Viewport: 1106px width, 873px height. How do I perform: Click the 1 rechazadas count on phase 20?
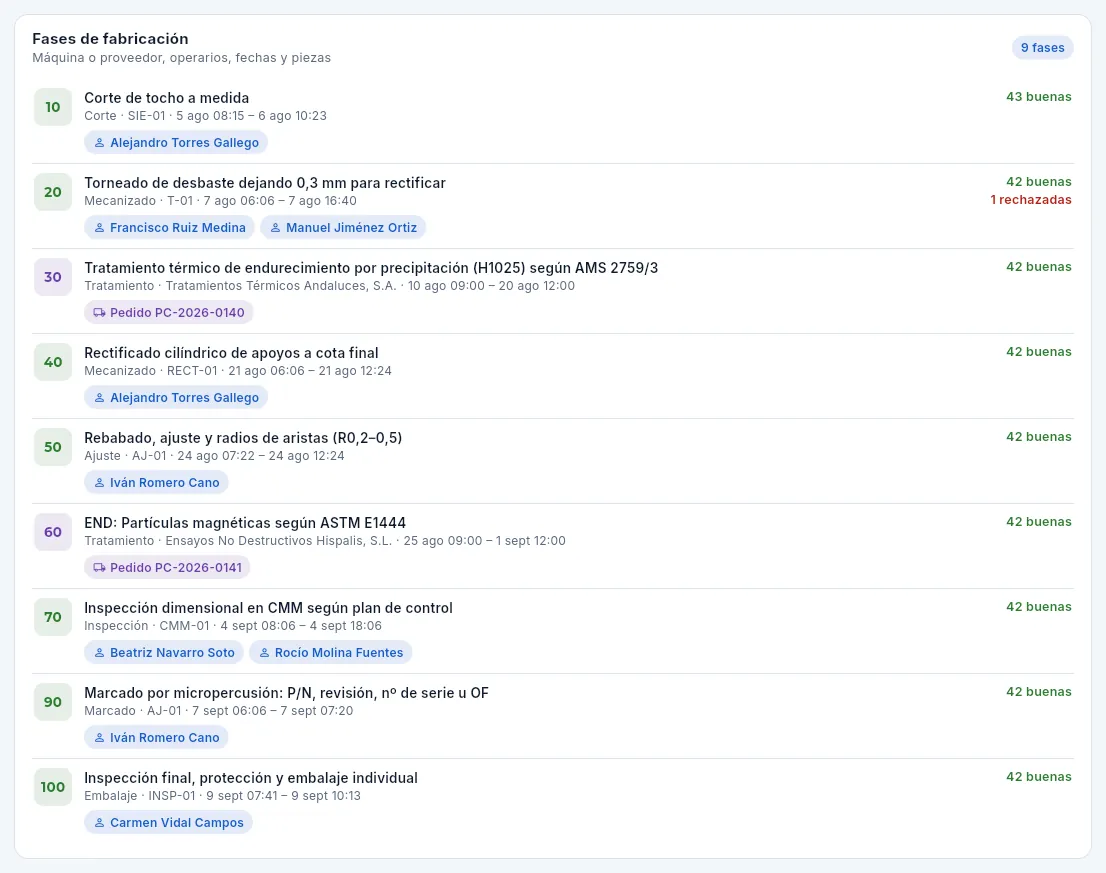tap(1031, 200)
